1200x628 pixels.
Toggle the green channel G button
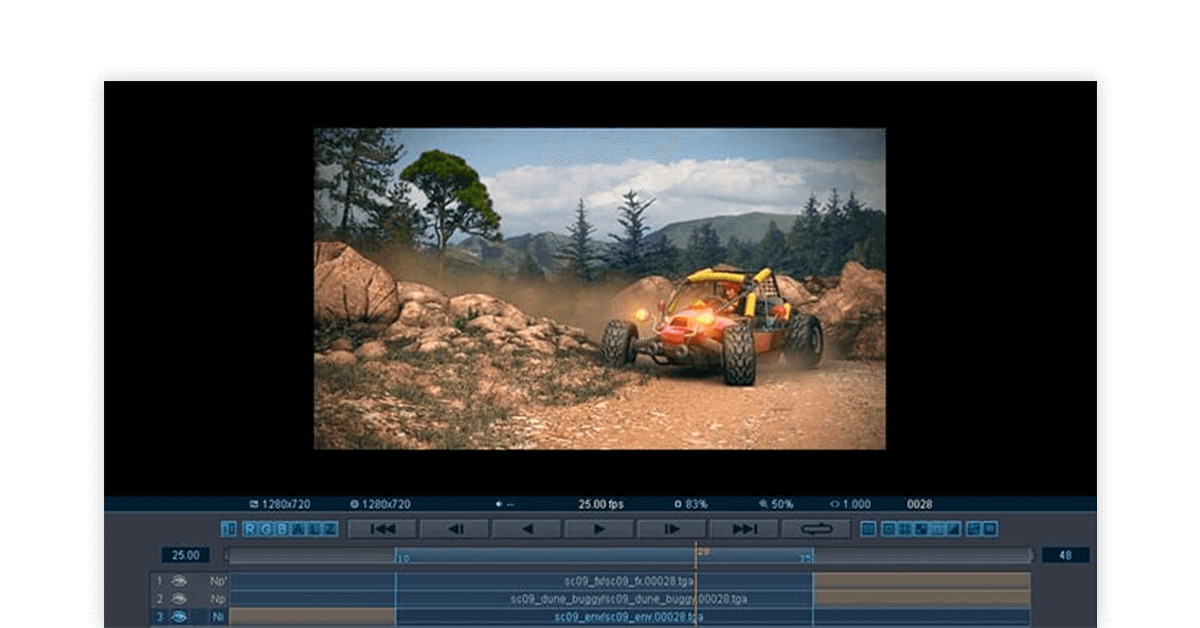(x=266, y=529)
